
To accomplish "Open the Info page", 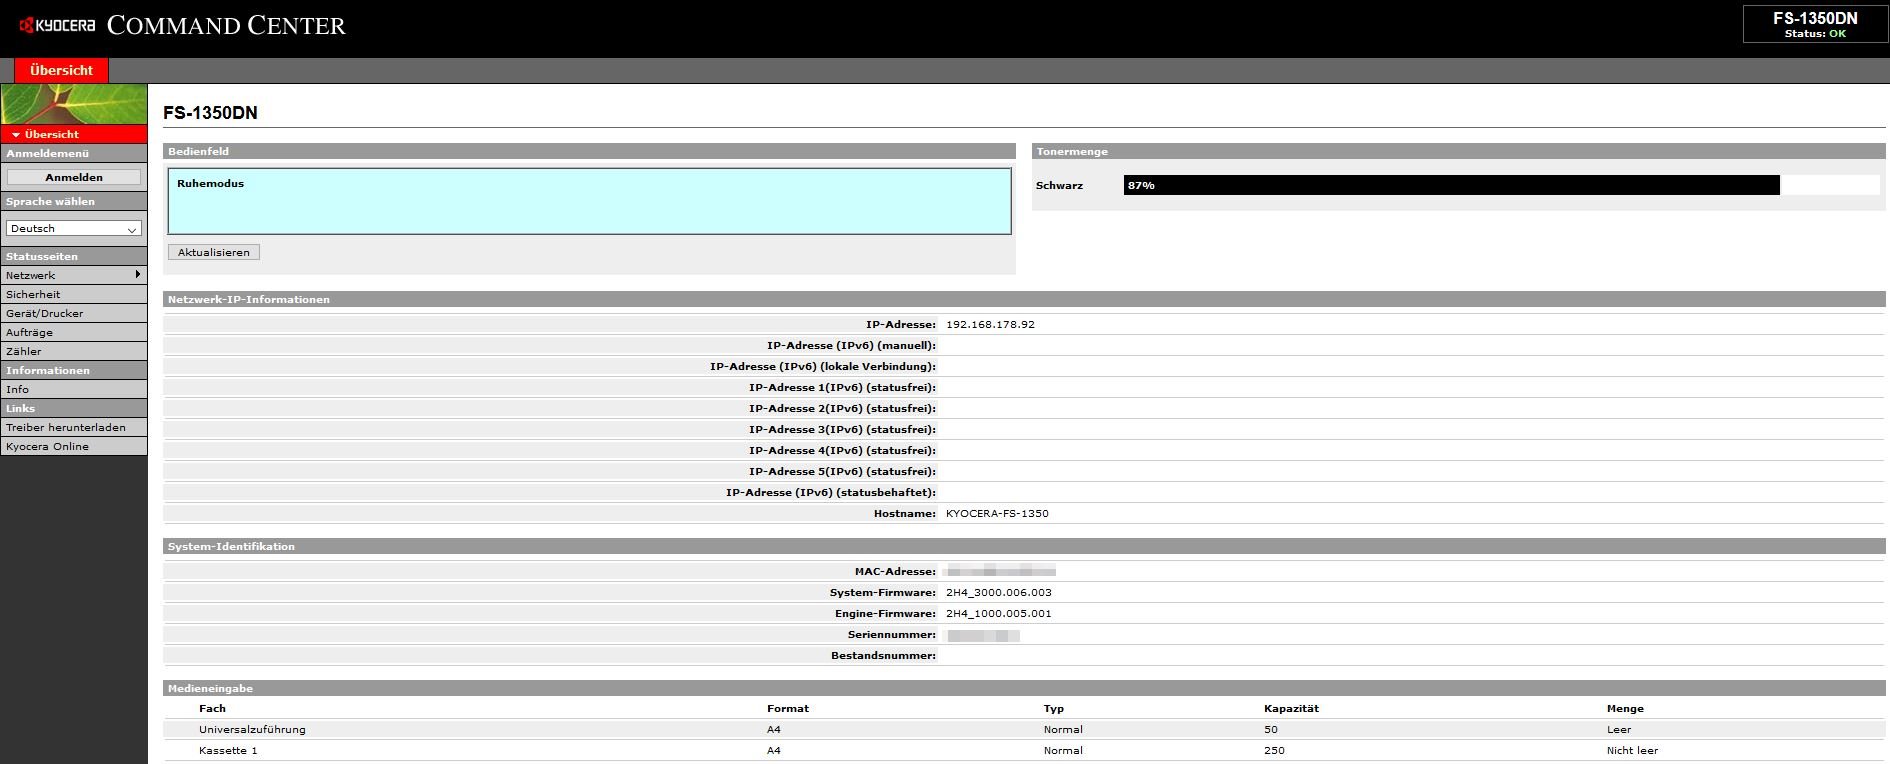I will 74,389.
